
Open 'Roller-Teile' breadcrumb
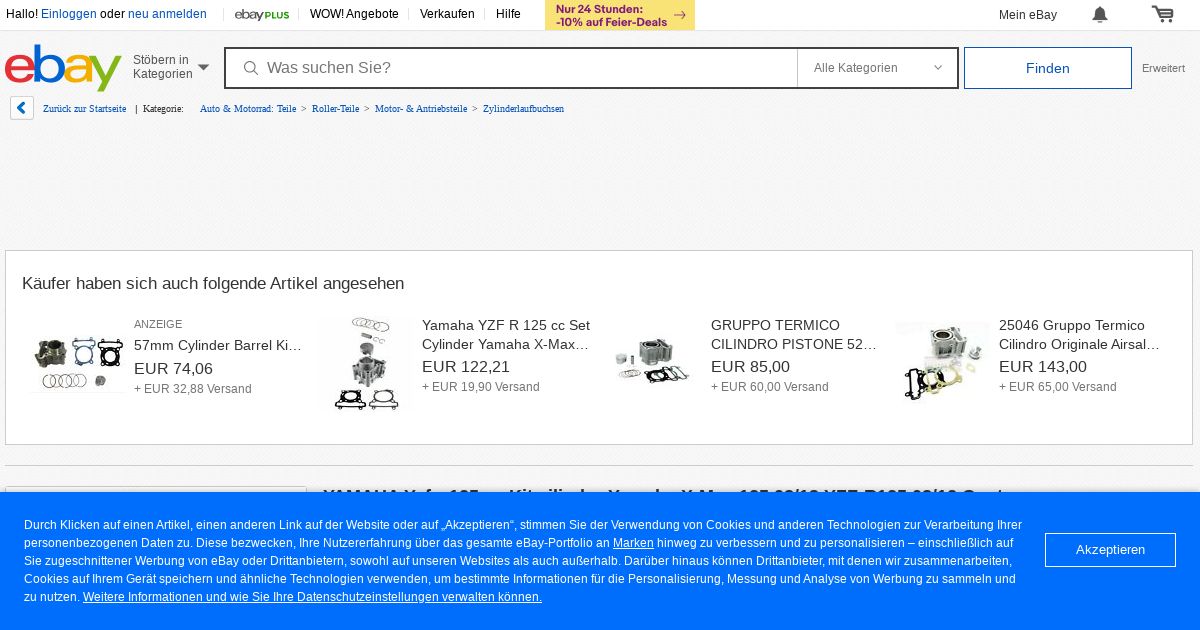click(x=335, y=108)
